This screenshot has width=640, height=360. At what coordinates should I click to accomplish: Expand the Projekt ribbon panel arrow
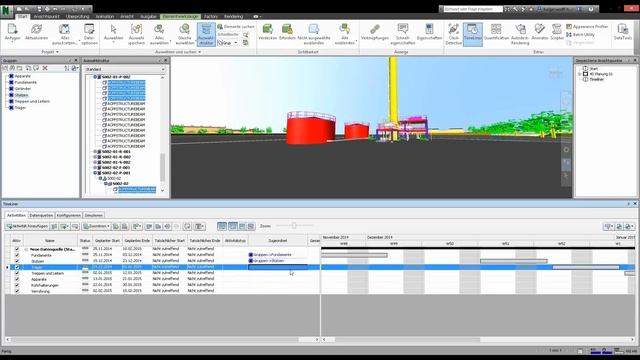pyautogui.click(x=57, y=52)
